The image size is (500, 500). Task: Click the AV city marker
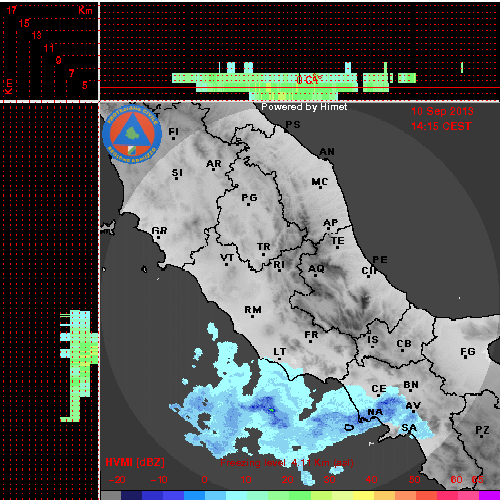[x=414, y=412]
